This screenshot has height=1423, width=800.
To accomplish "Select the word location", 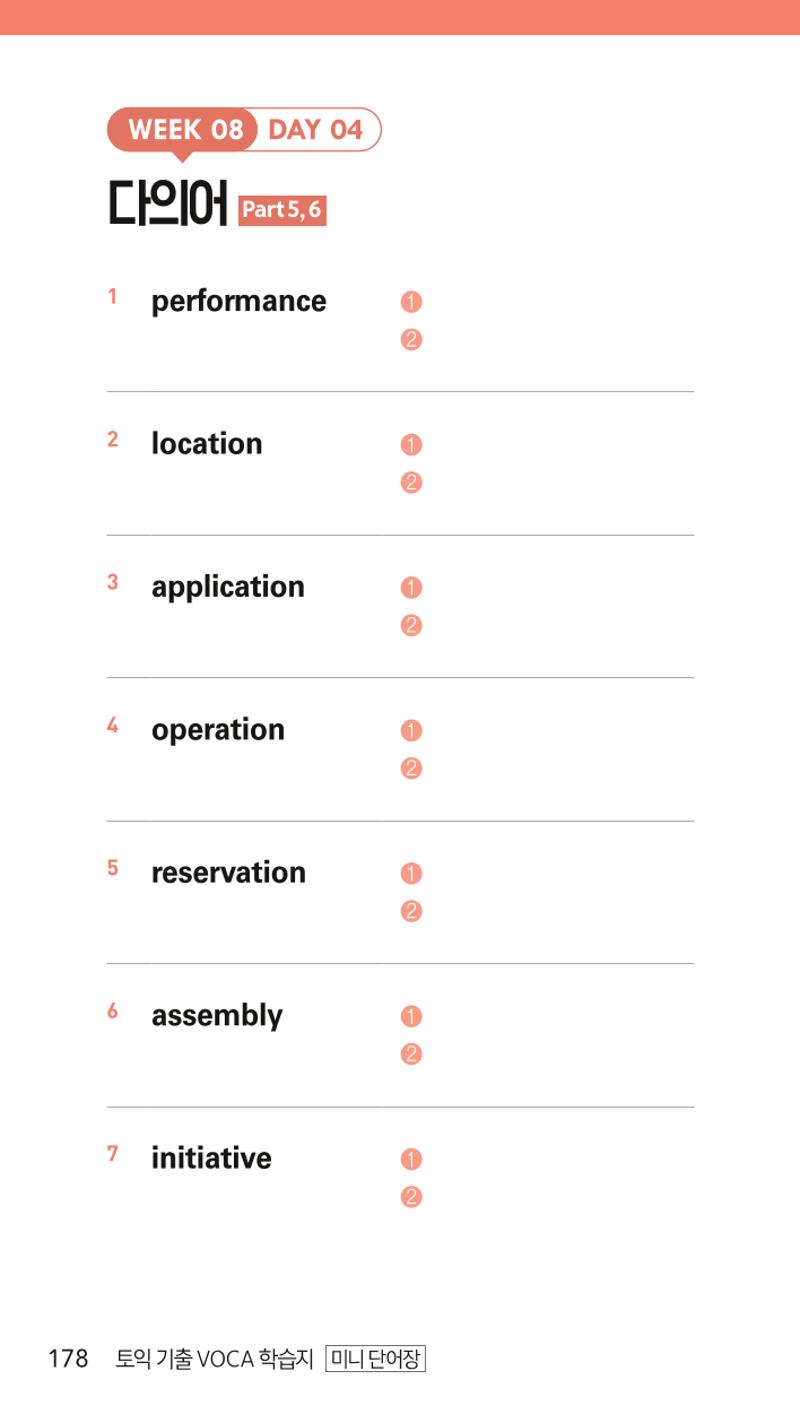I will [x=207, y=444].
